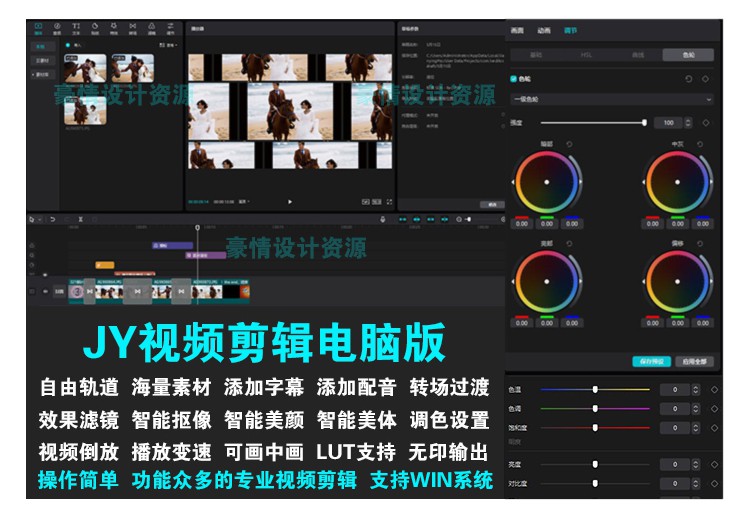
Task: Open the media sort dropdown in media panel
Action: click(171, 45)
